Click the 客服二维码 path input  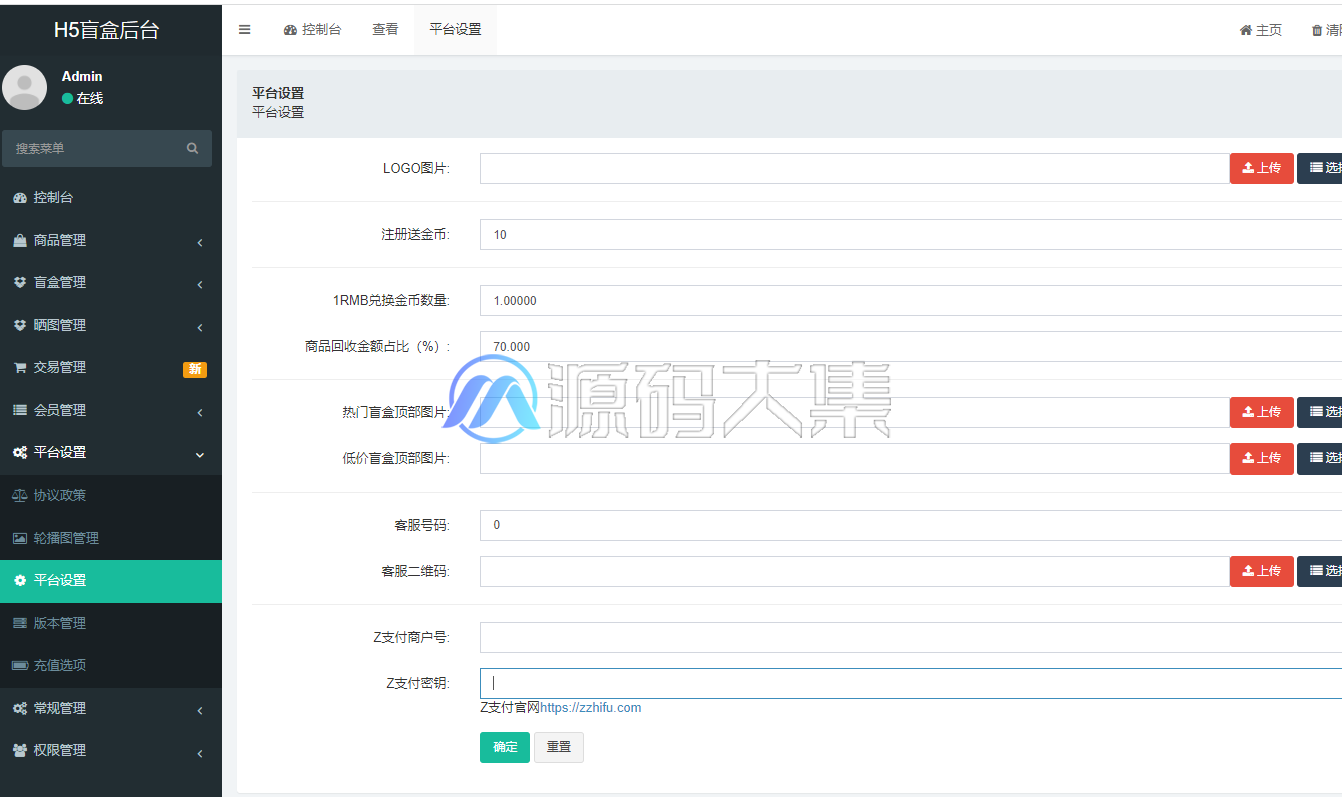[854, 571]
